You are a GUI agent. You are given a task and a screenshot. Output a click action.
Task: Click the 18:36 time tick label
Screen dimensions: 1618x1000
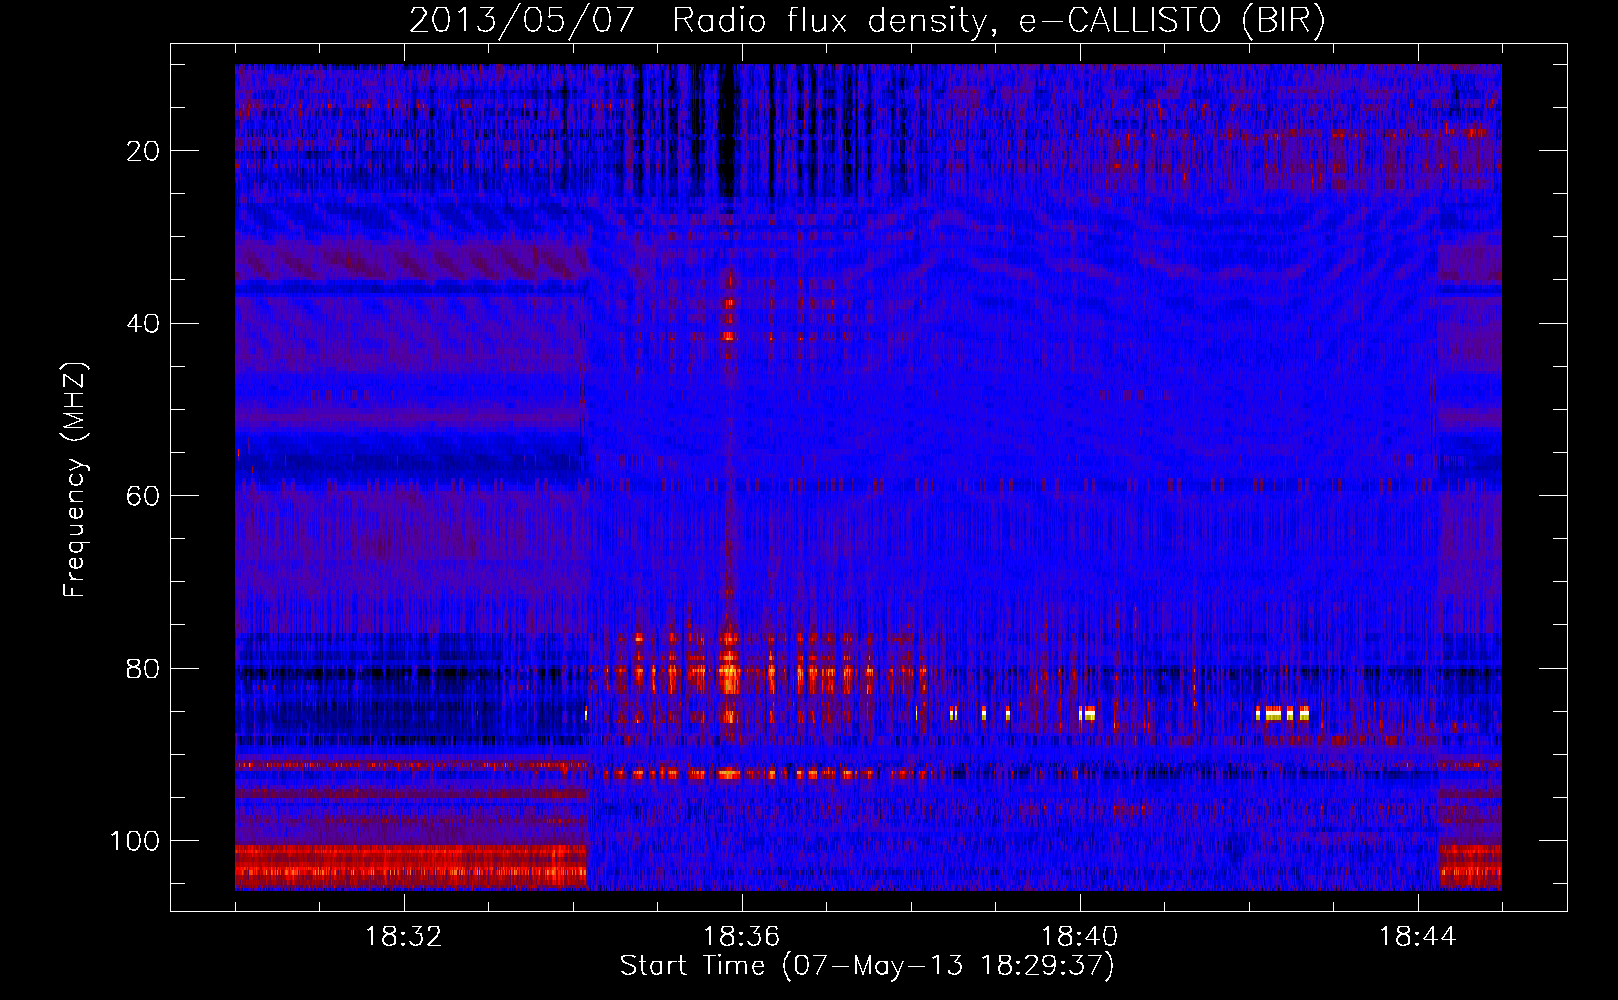(742, 937)
